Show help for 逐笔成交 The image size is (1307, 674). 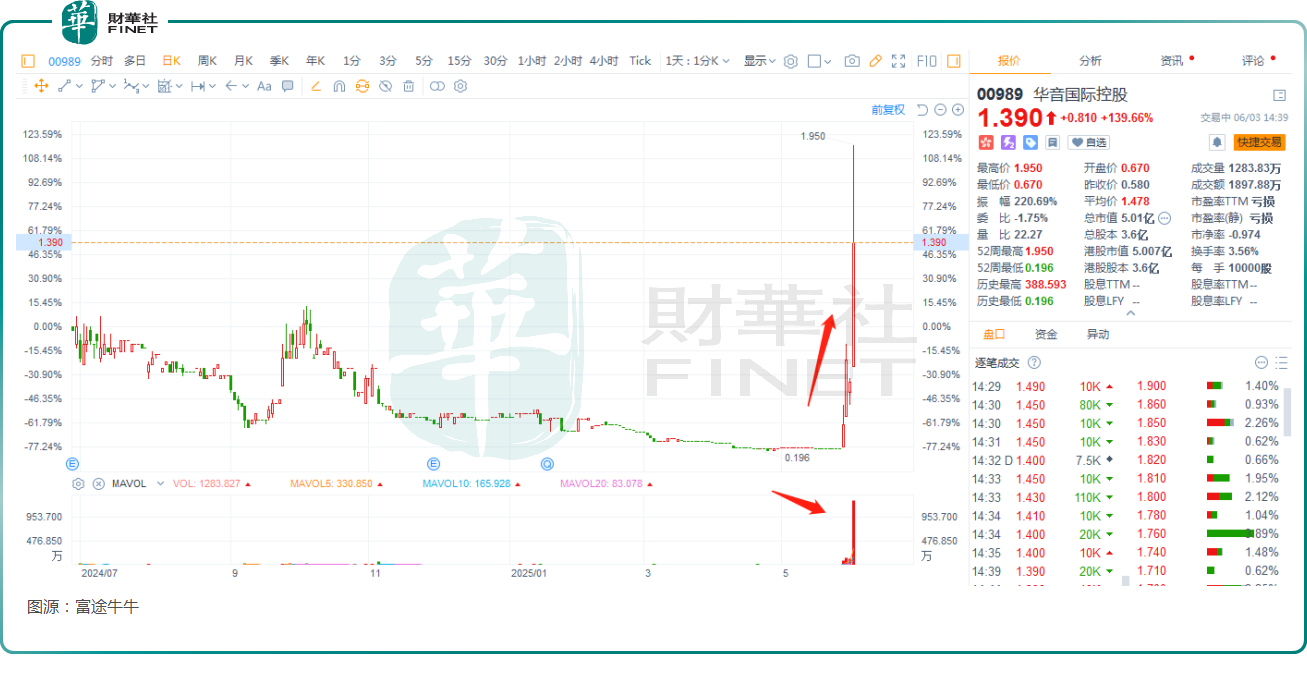tap(1034, 362)
